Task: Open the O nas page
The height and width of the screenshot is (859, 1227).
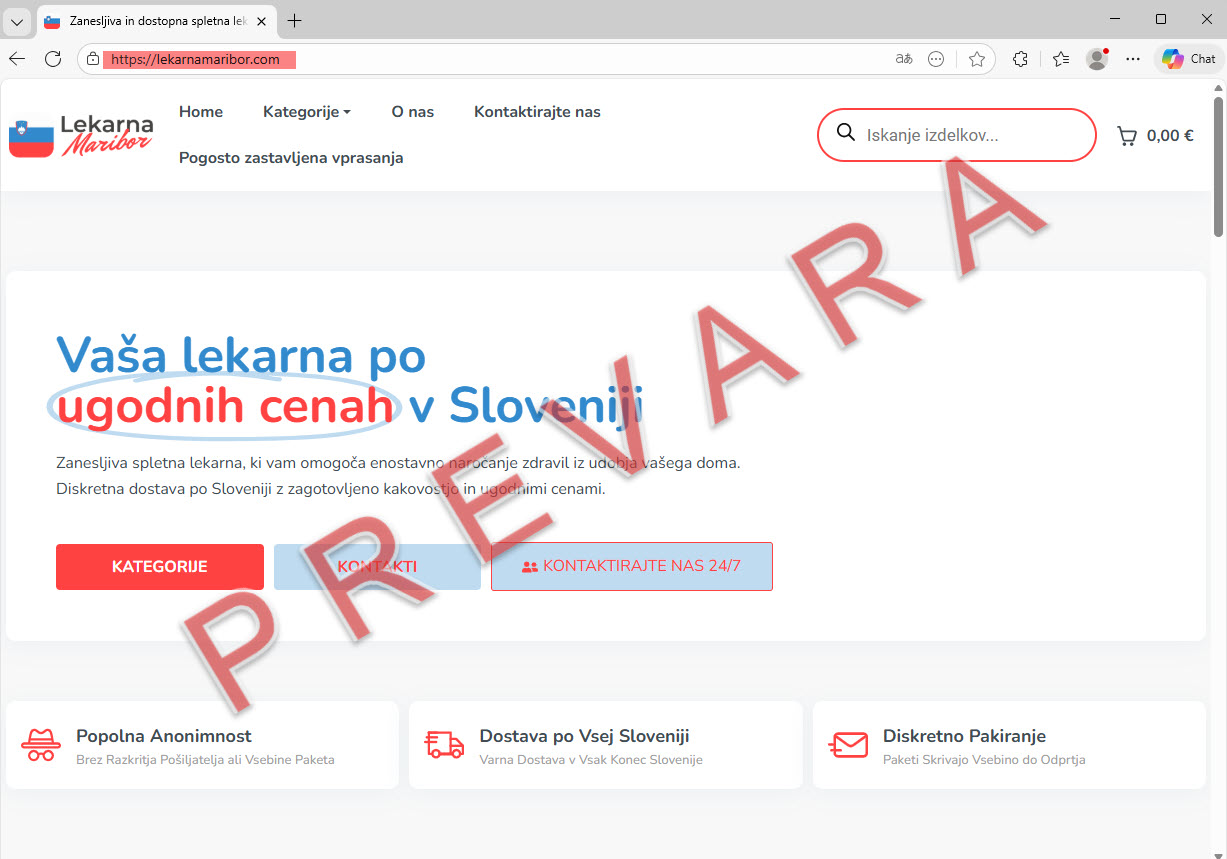Action: tap(412, 112)
